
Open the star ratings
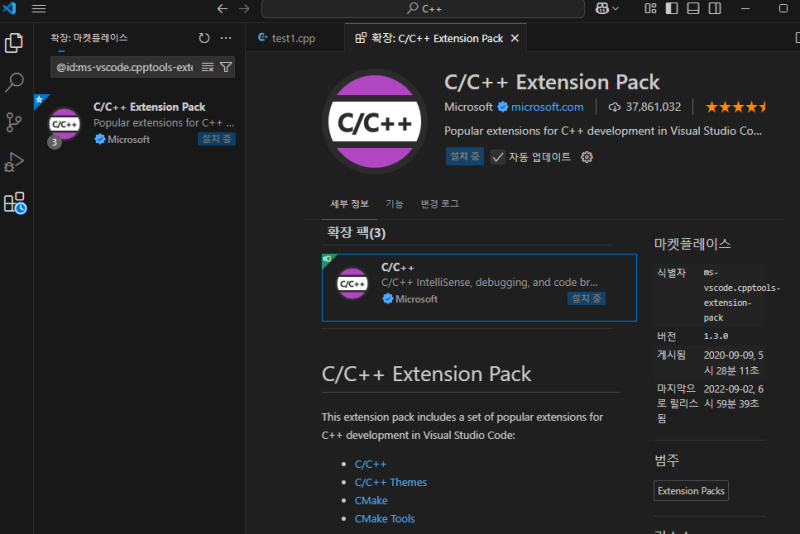735,107
